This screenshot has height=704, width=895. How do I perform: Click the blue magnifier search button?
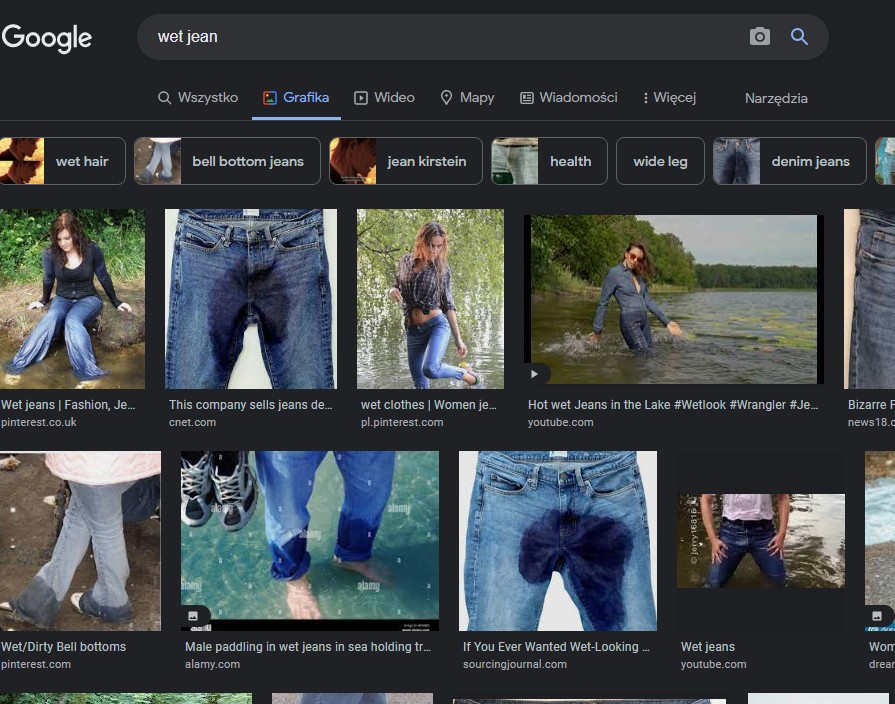click(799, 37)
